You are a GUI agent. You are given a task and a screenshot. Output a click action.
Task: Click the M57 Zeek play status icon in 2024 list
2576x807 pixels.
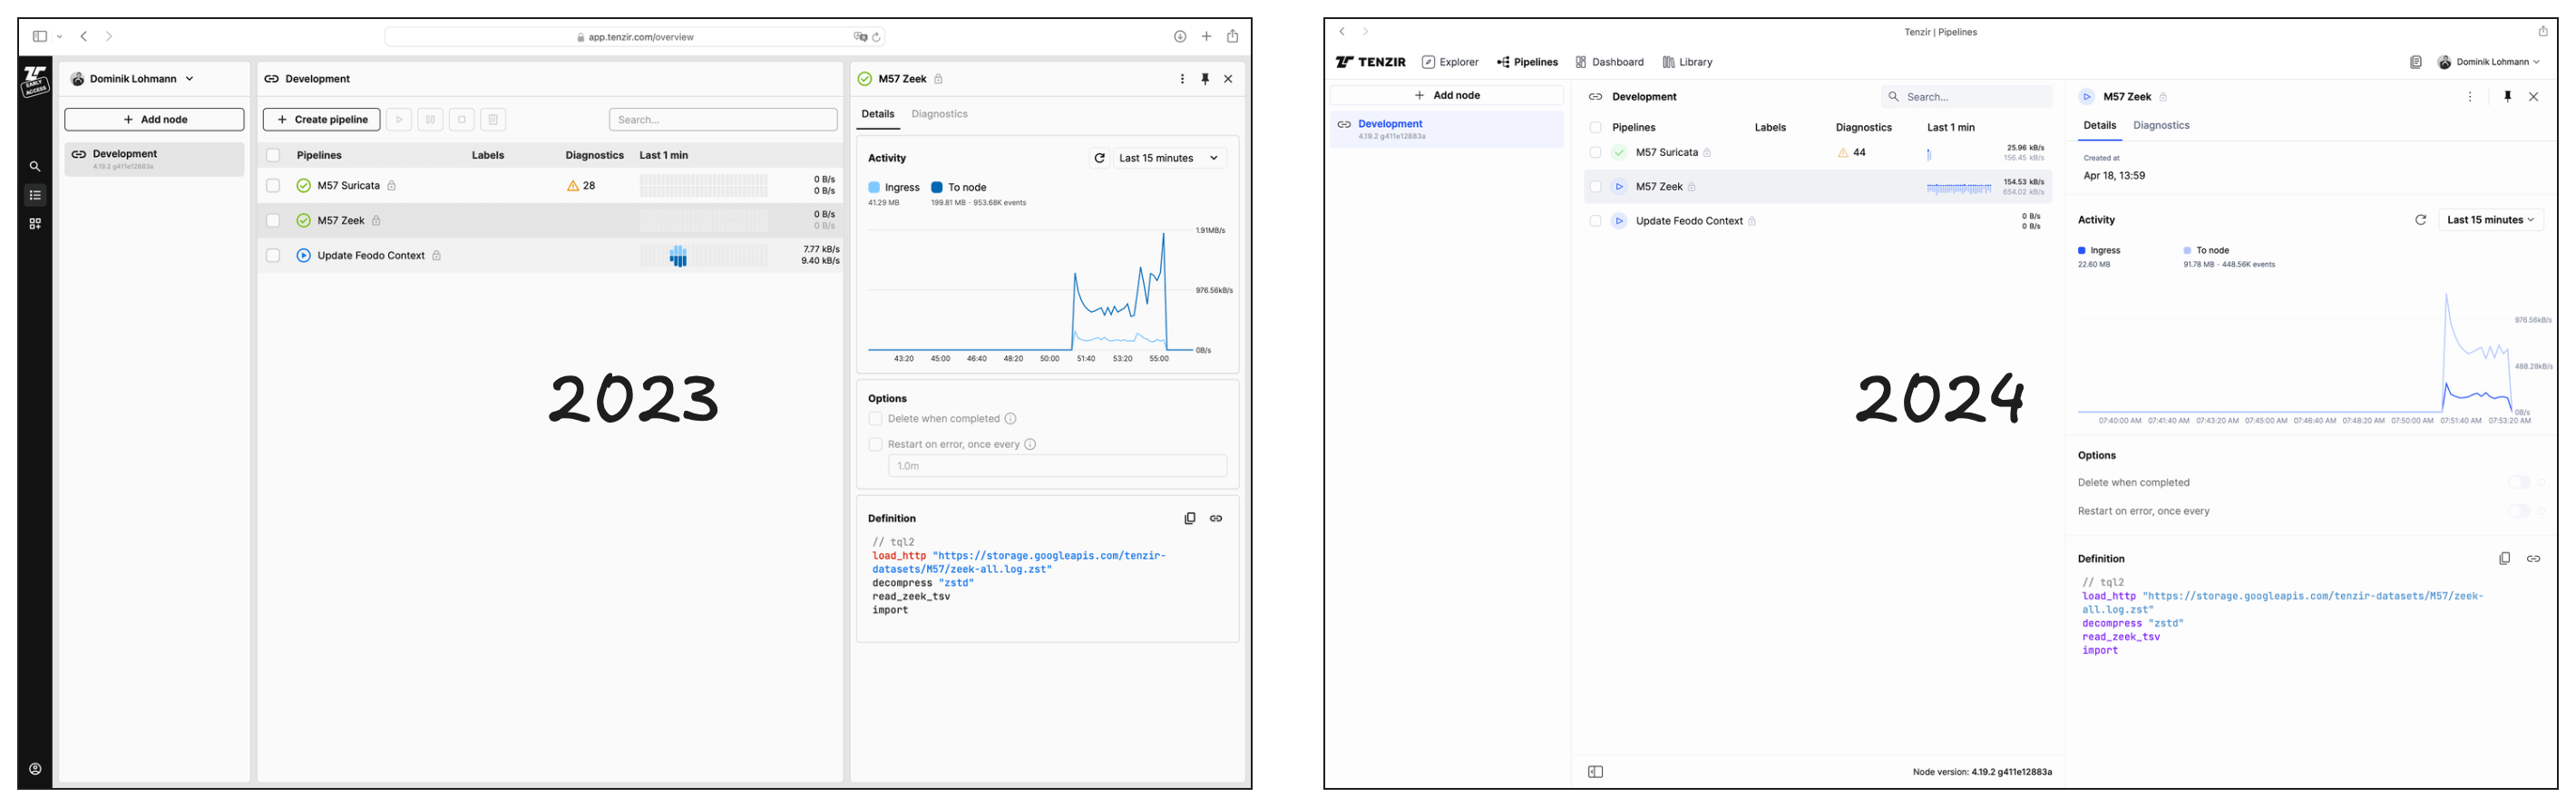click(x=1619, y=187)
